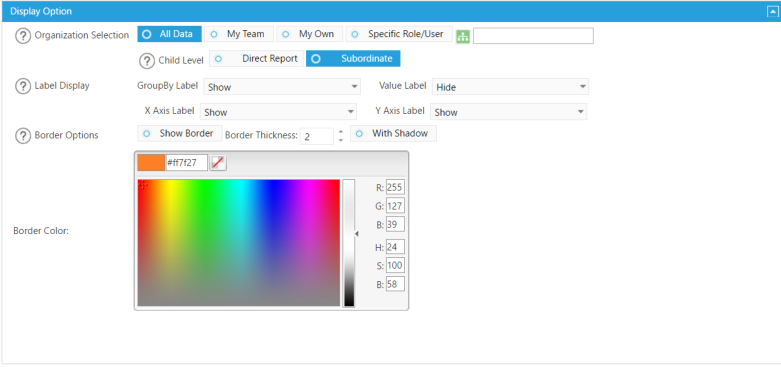Select the My Team option
Screen dimensions: 781x367
[x=239, y=34]
